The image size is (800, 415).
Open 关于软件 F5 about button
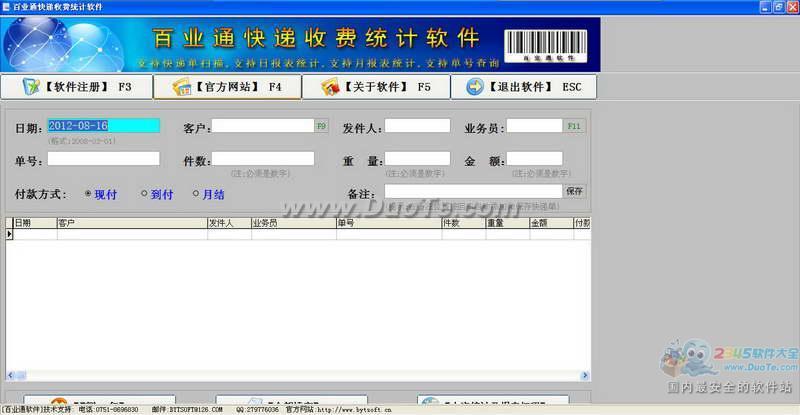376,87
